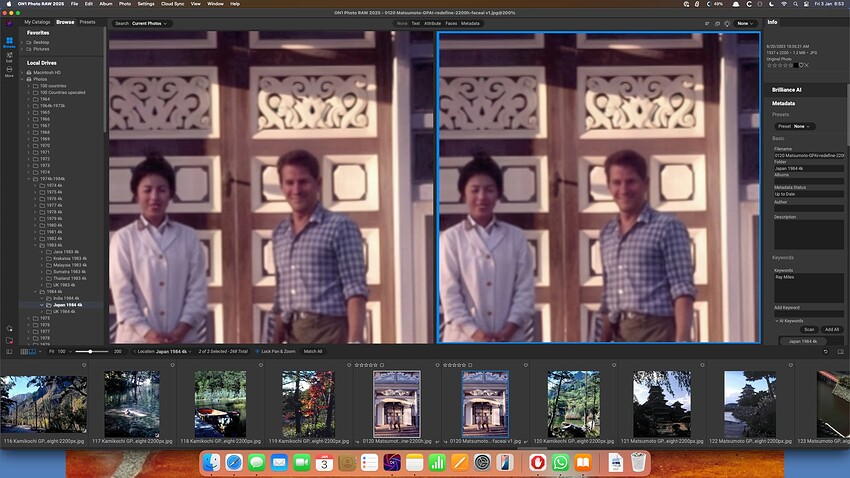Select the Attribute filter tab
The image size is (850, 478).
(x=432, y=23)
